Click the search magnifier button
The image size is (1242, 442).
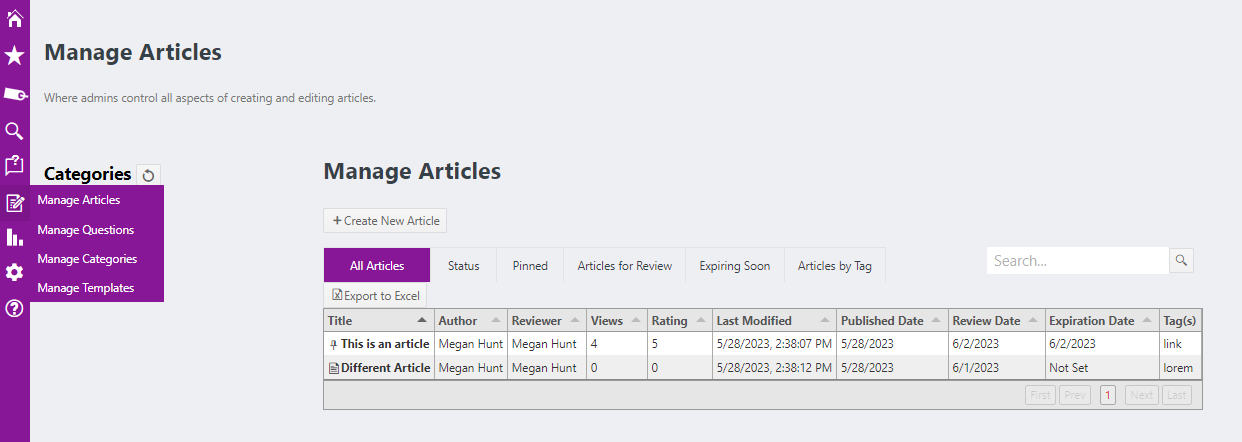click(1181, 261)
